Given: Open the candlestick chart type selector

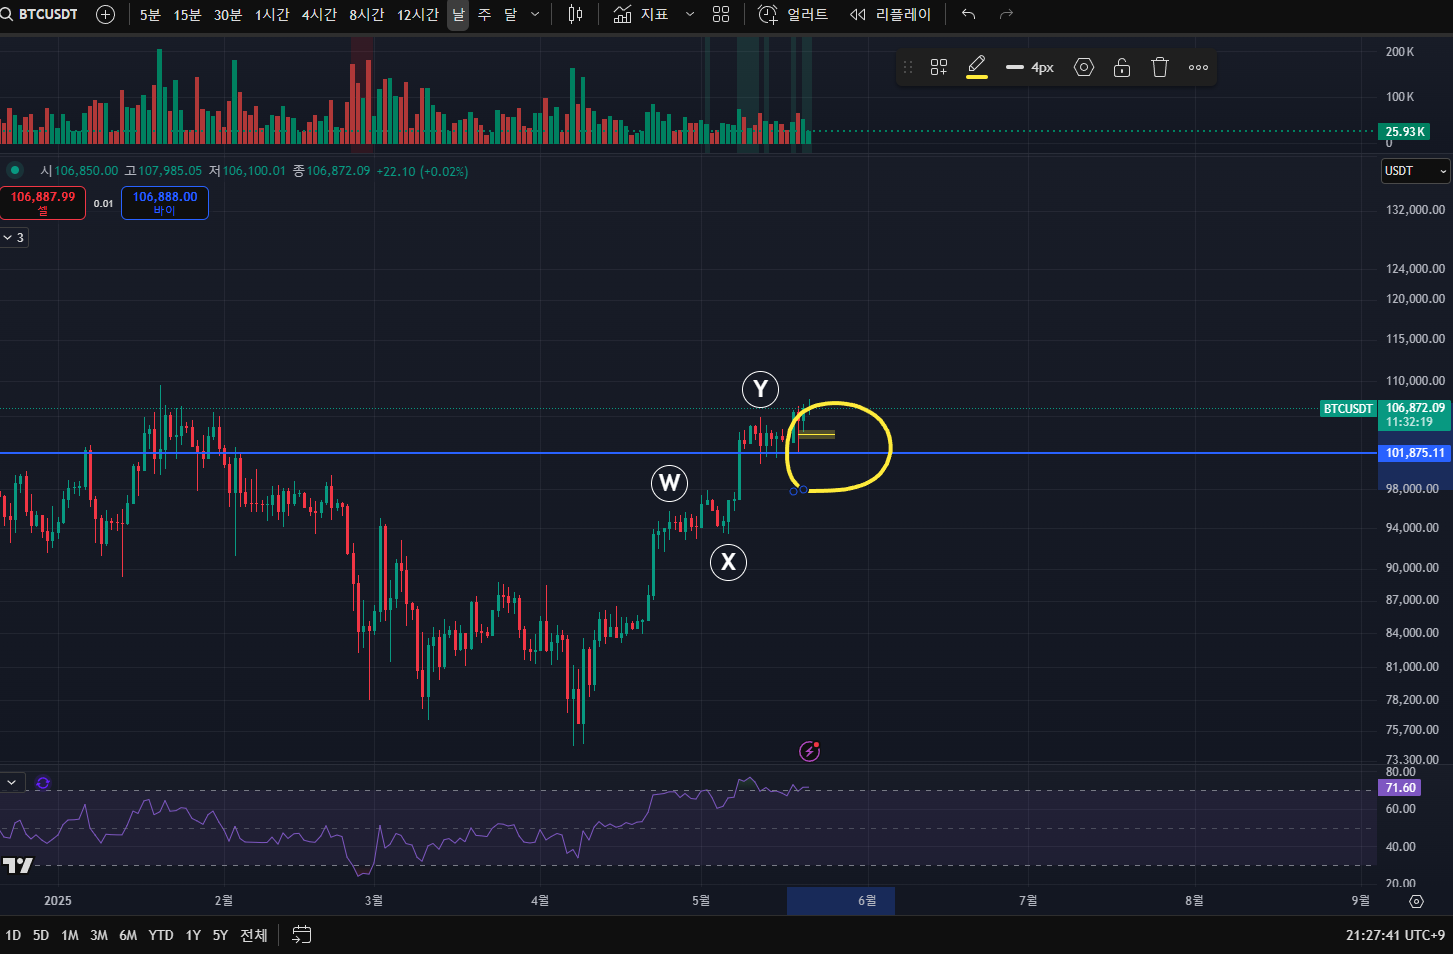Looking at the screenshot, I should coord(575,14).
